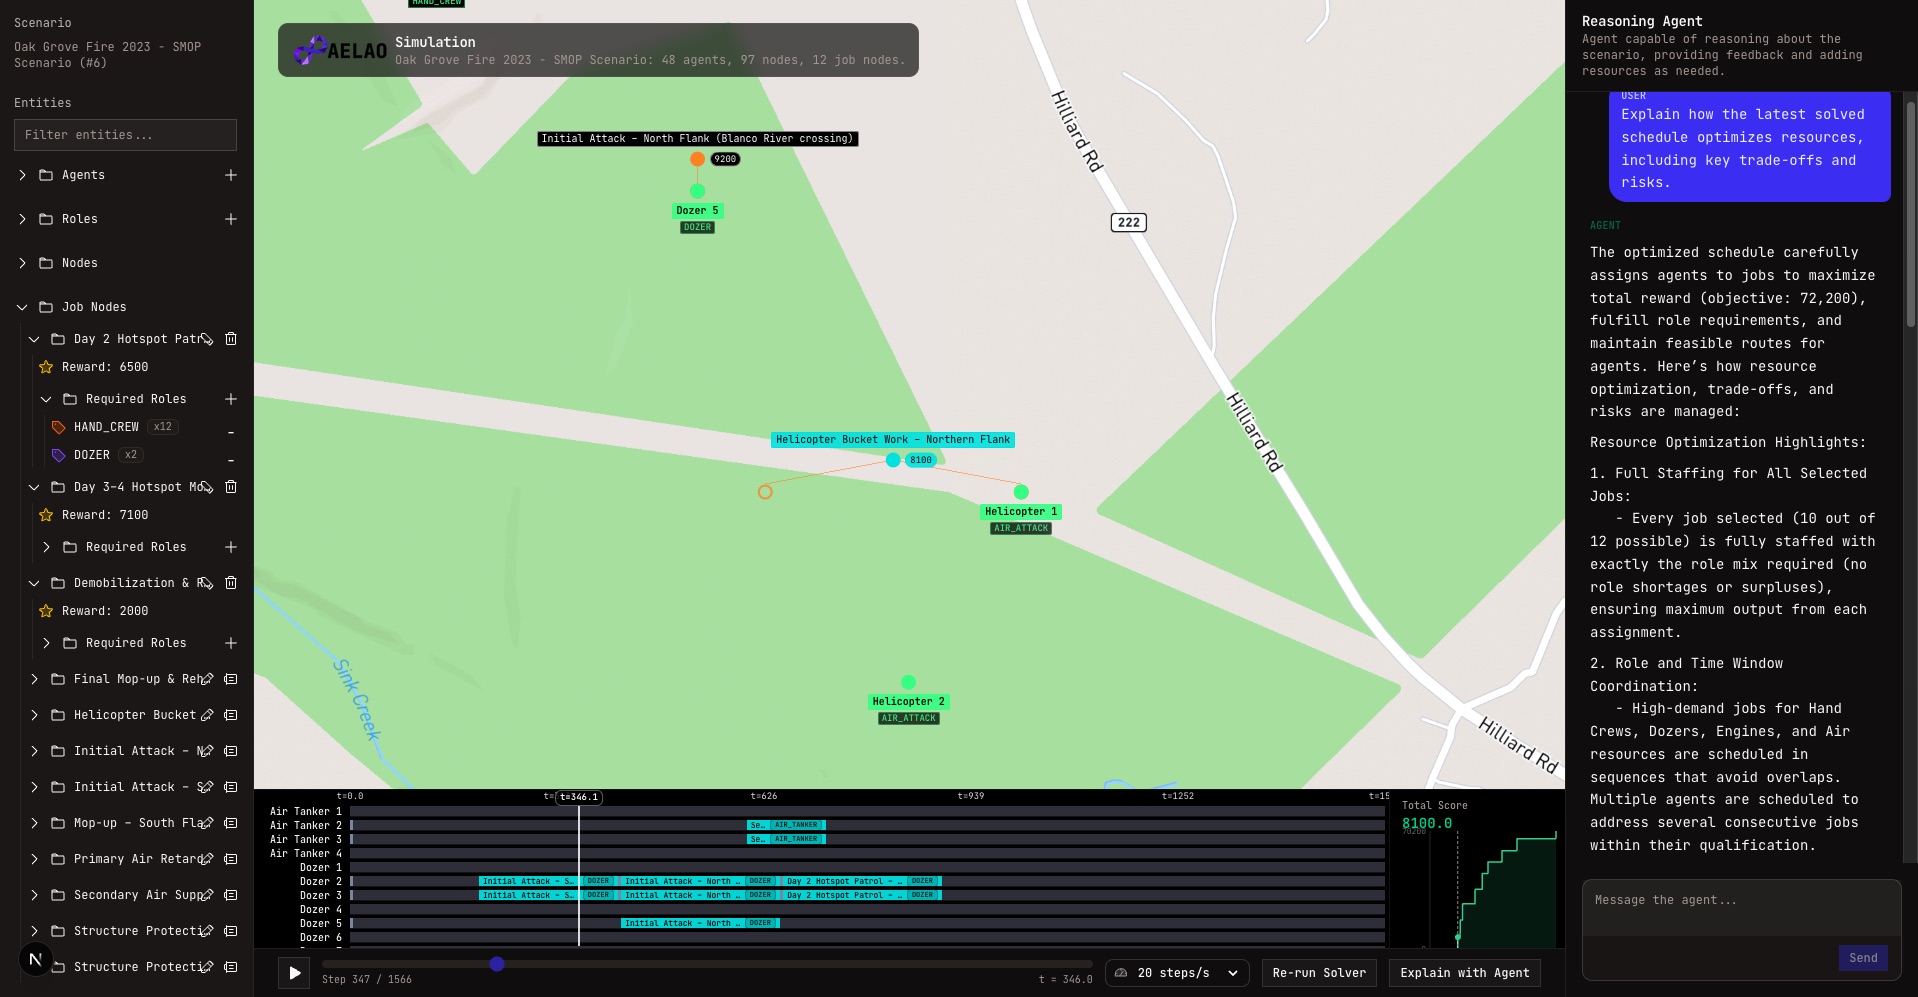Send the message to the agent

point(1863,958)
